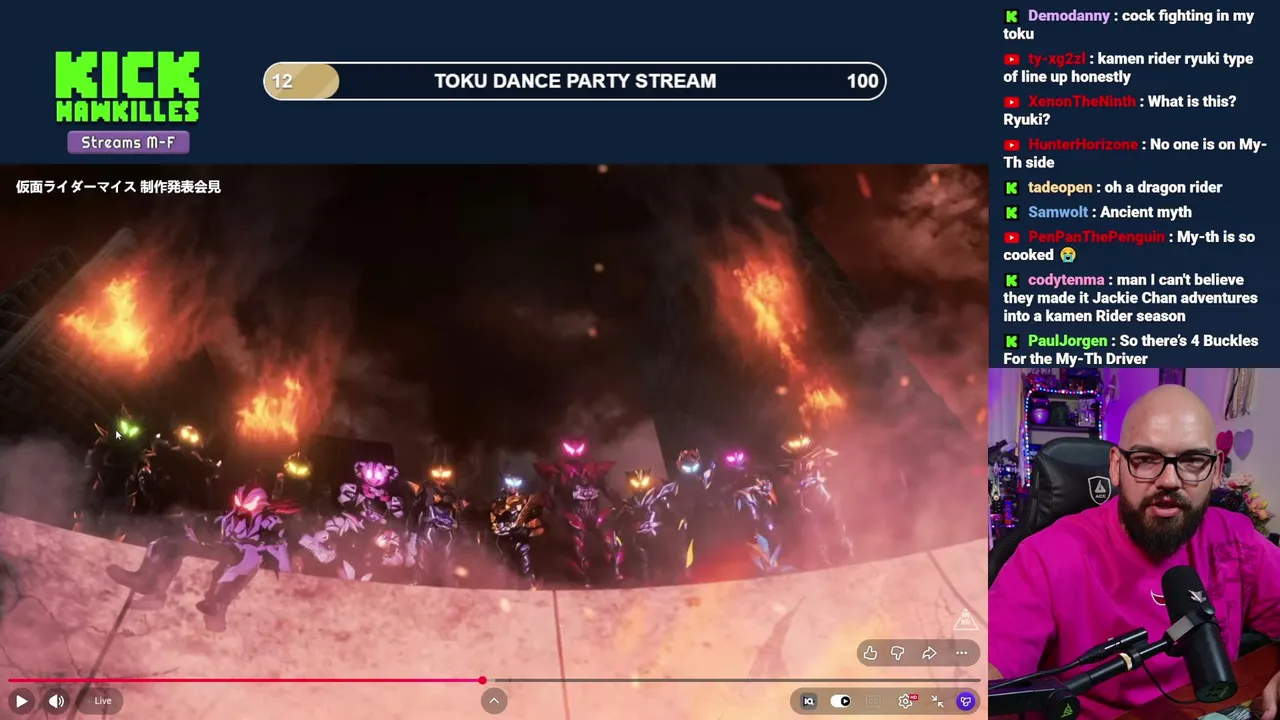Click the IQ icon in player controls
The image size is (1280, 720).
coord(809,701)
